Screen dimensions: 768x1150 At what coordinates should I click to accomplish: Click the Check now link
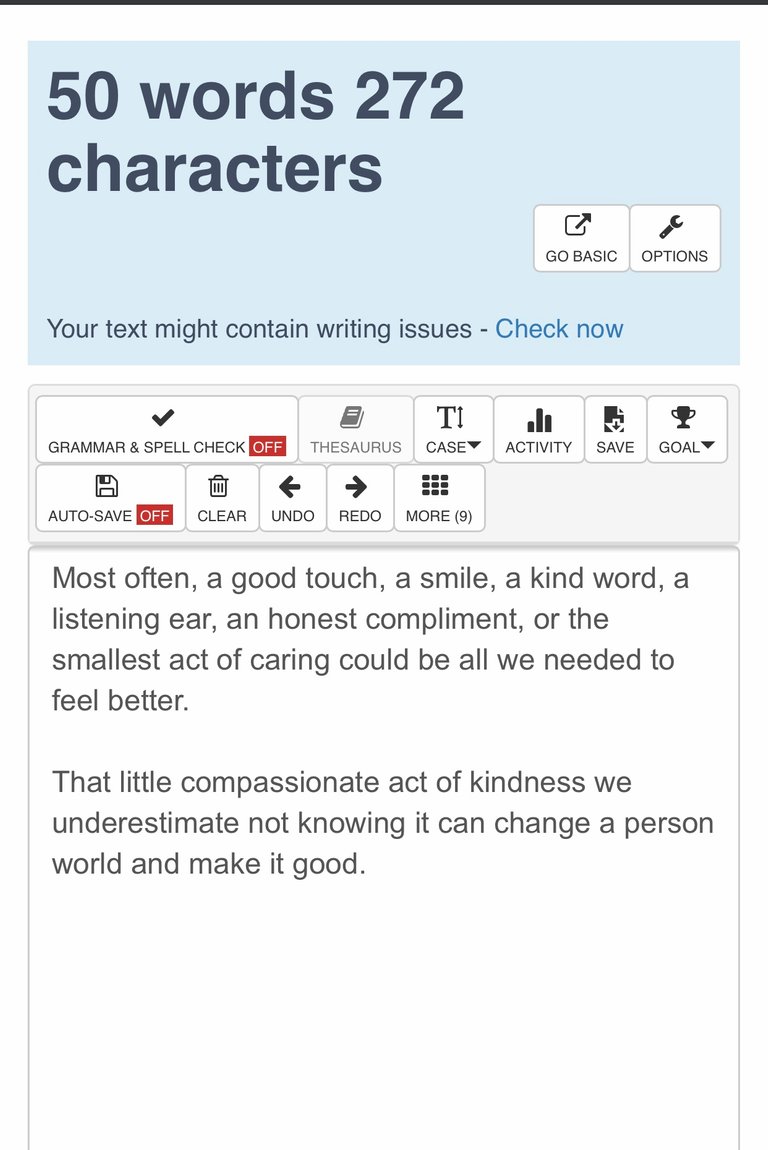559,329
